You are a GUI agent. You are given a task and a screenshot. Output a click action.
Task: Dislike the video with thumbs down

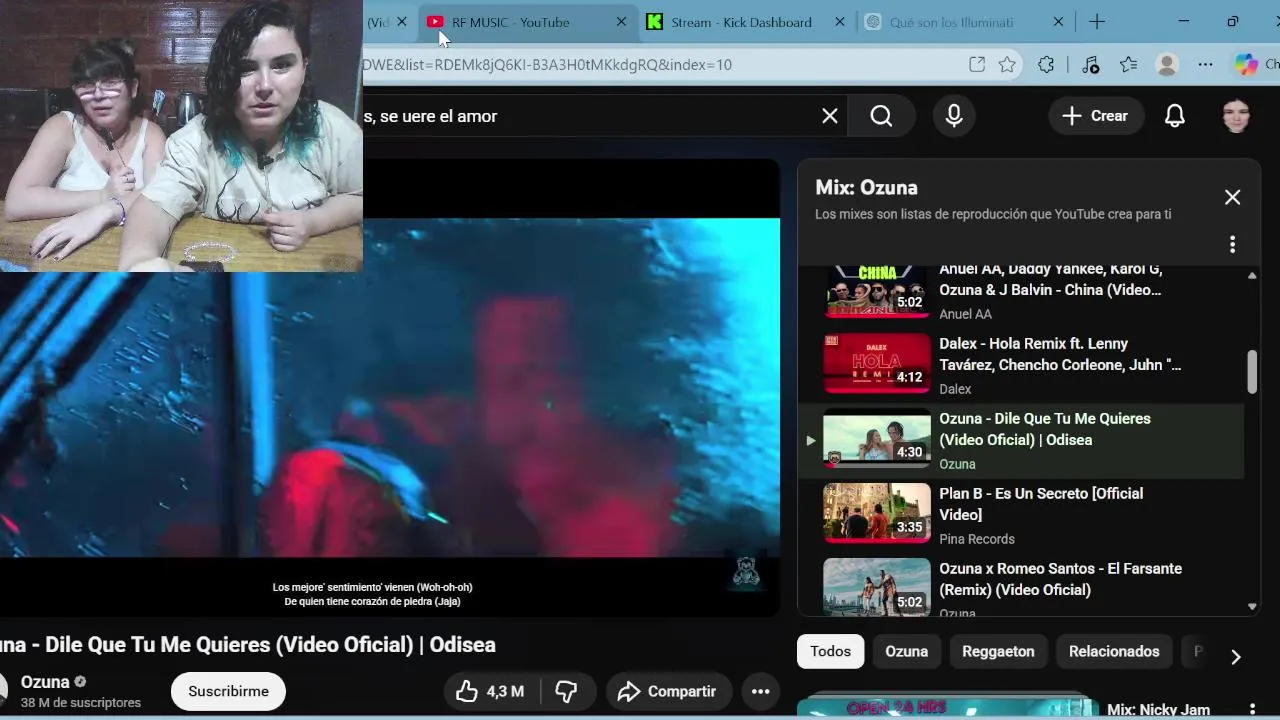pyautogui.click(x=567, y=691)
